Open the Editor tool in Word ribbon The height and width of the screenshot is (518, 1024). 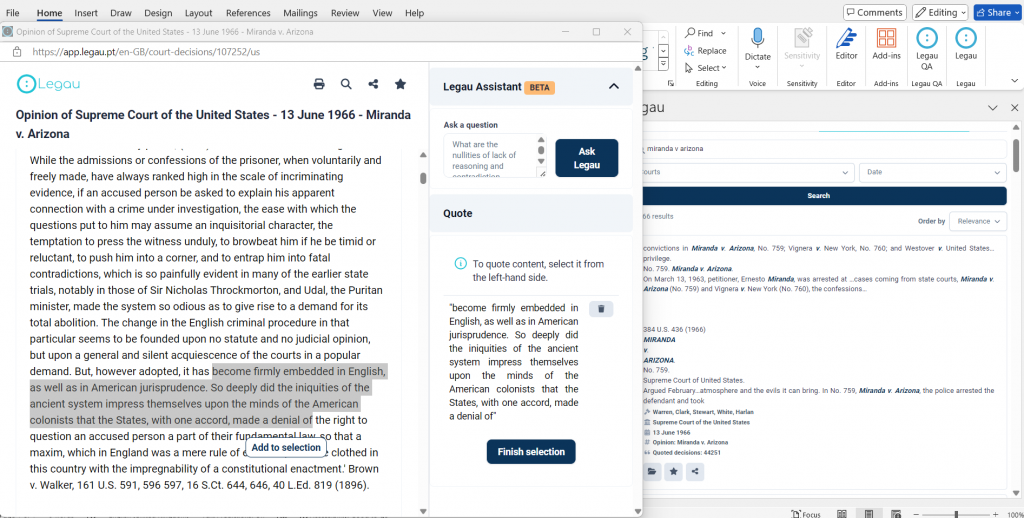click(846, 44)
